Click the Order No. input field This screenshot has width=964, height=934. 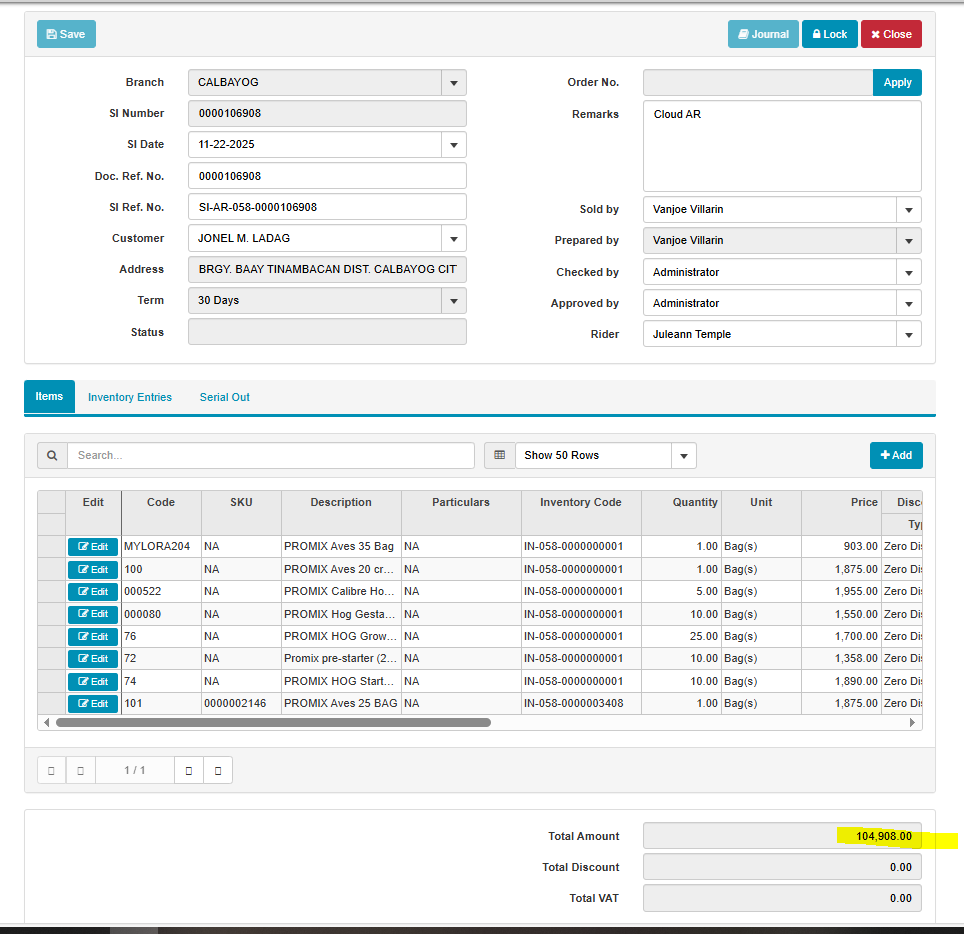(757, 83)
